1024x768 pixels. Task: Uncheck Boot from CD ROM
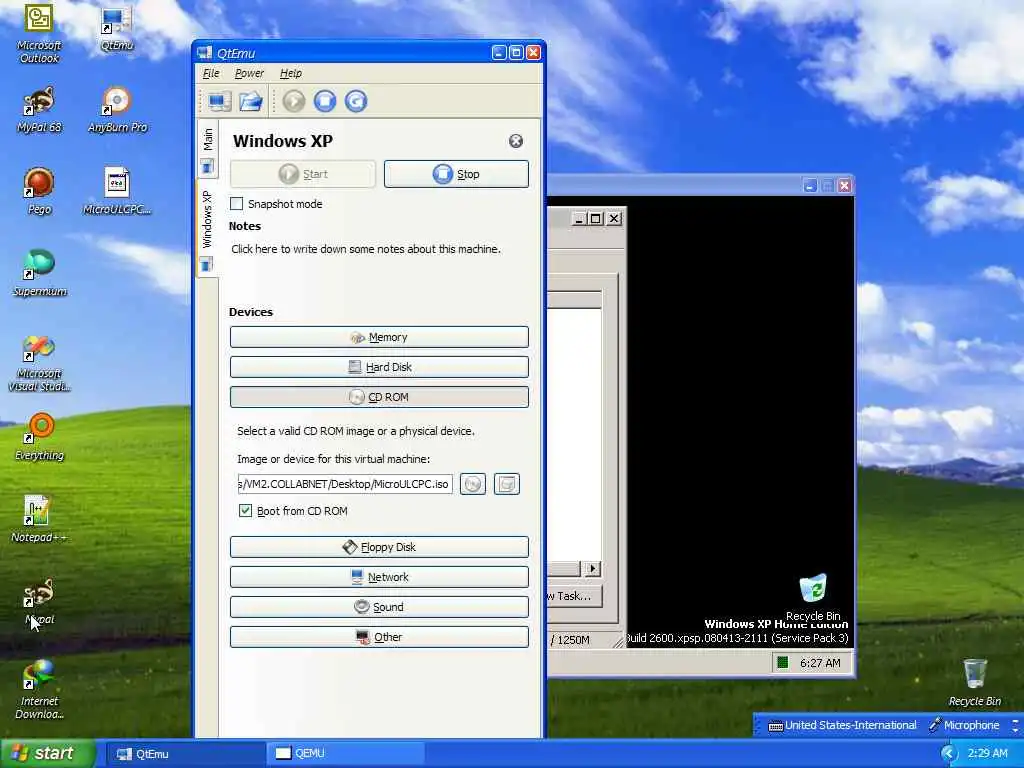pos(246,511)
